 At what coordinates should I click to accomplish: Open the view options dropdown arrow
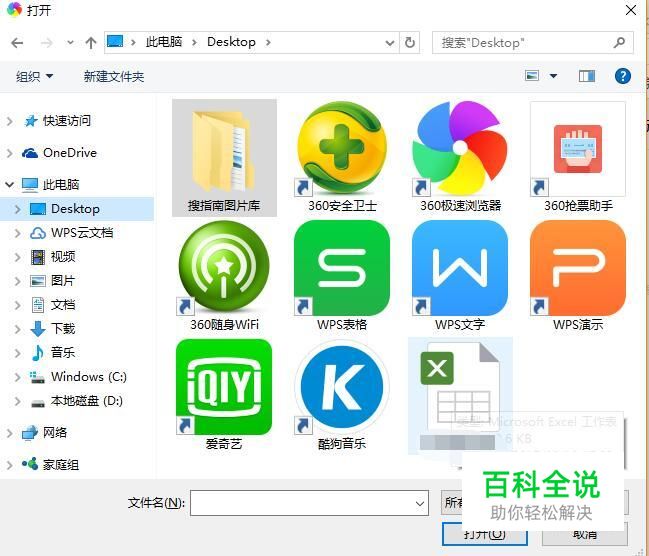(553, 76)
